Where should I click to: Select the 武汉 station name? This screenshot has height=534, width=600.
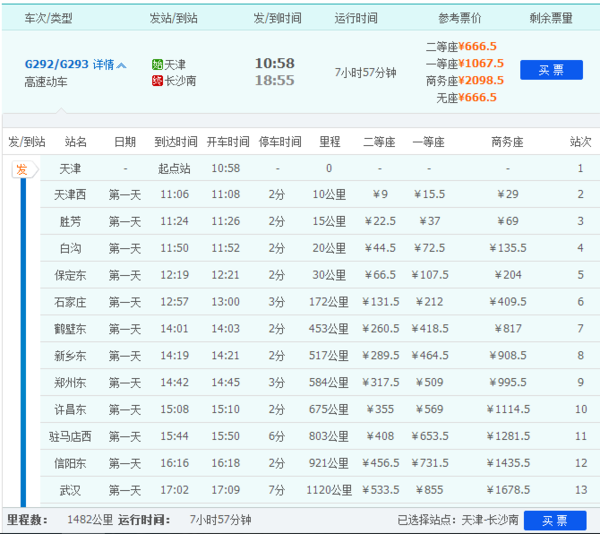click(70, 490)
